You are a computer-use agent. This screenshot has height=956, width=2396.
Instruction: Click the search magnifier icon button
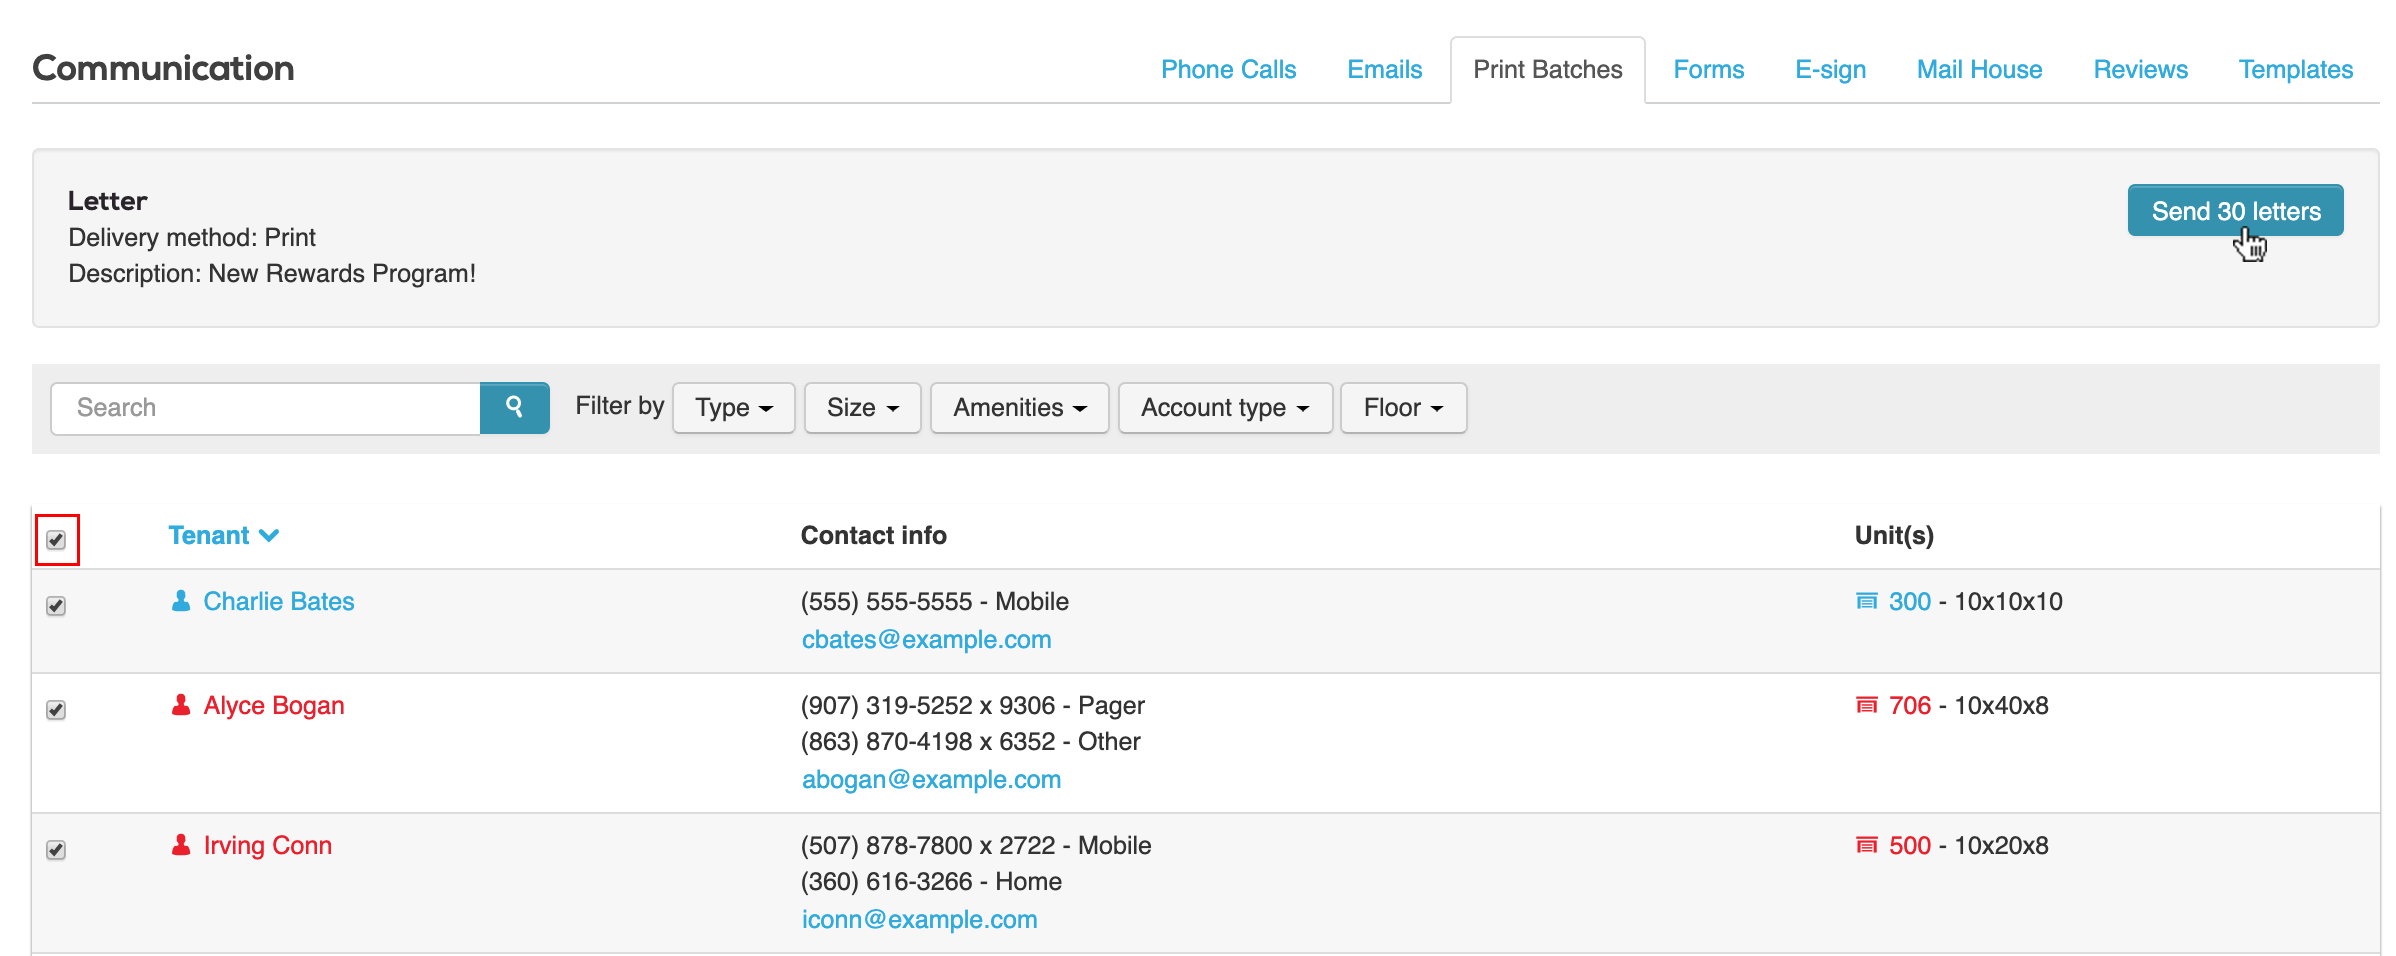tap(514, 407)
